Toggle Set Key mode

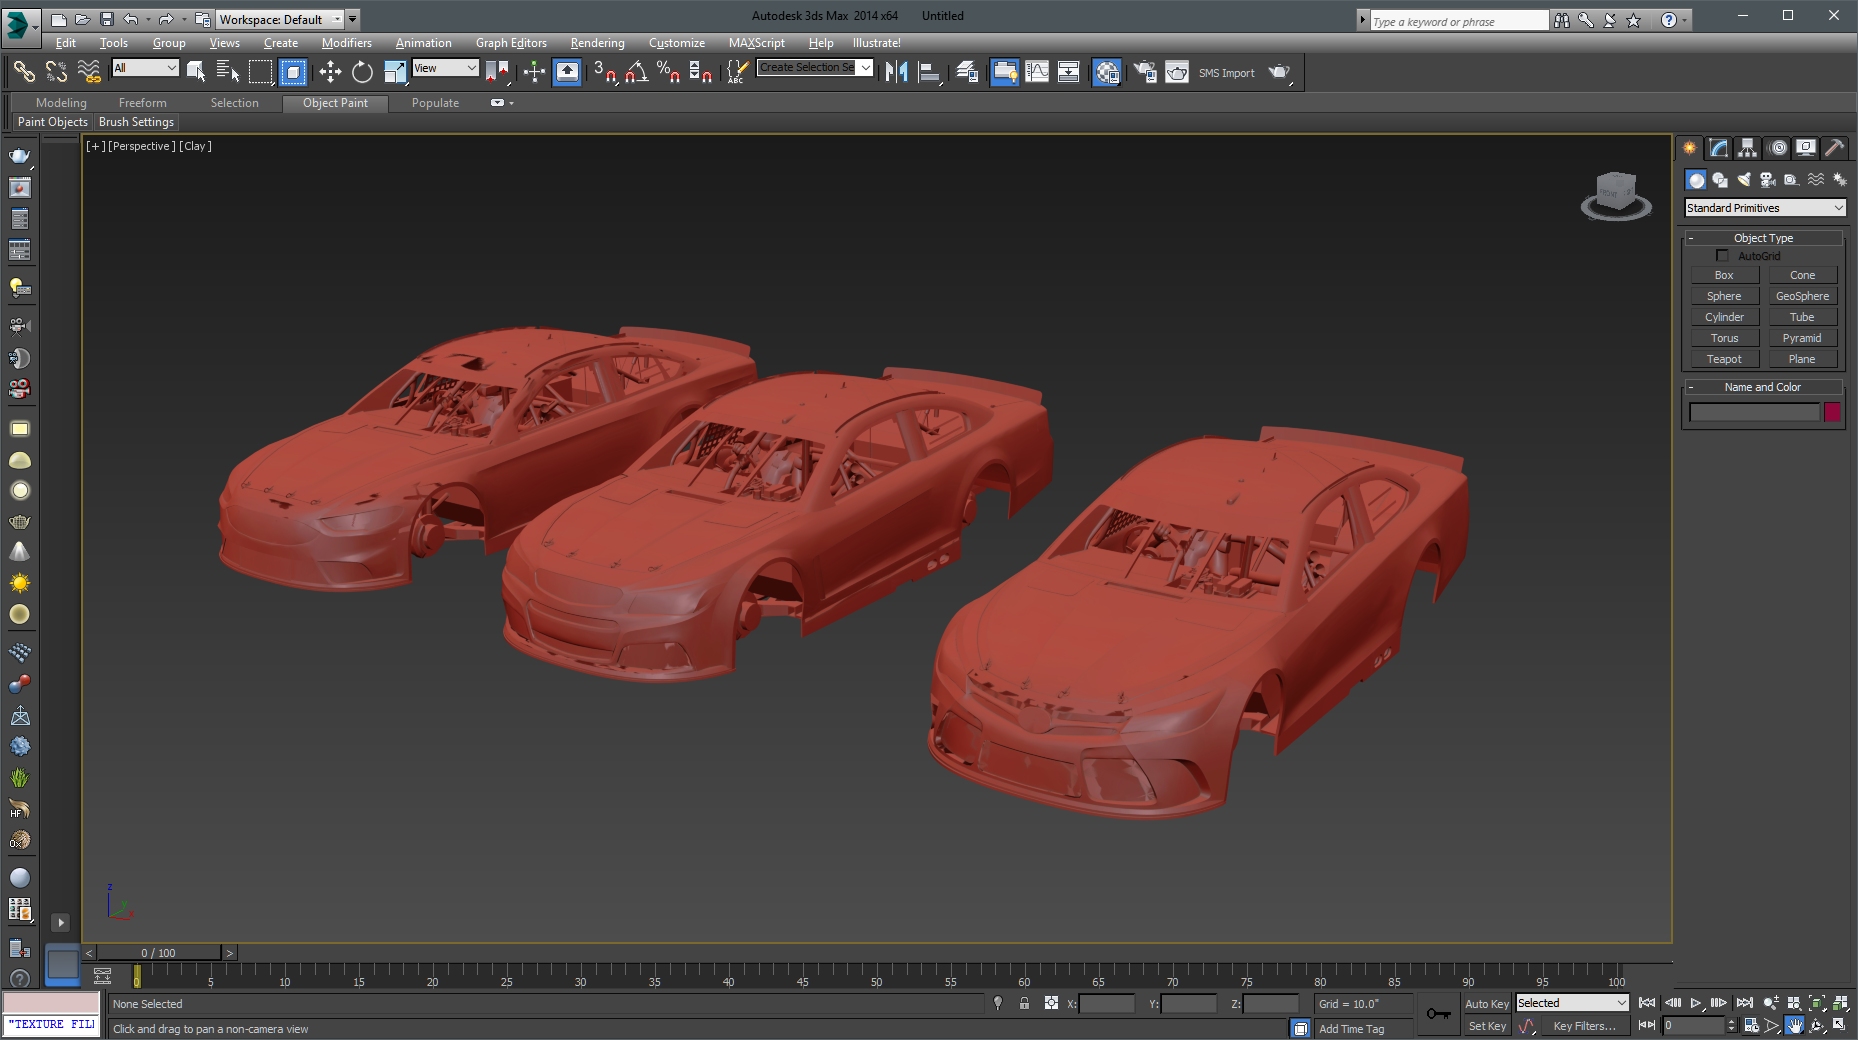pos(1486,1026)
